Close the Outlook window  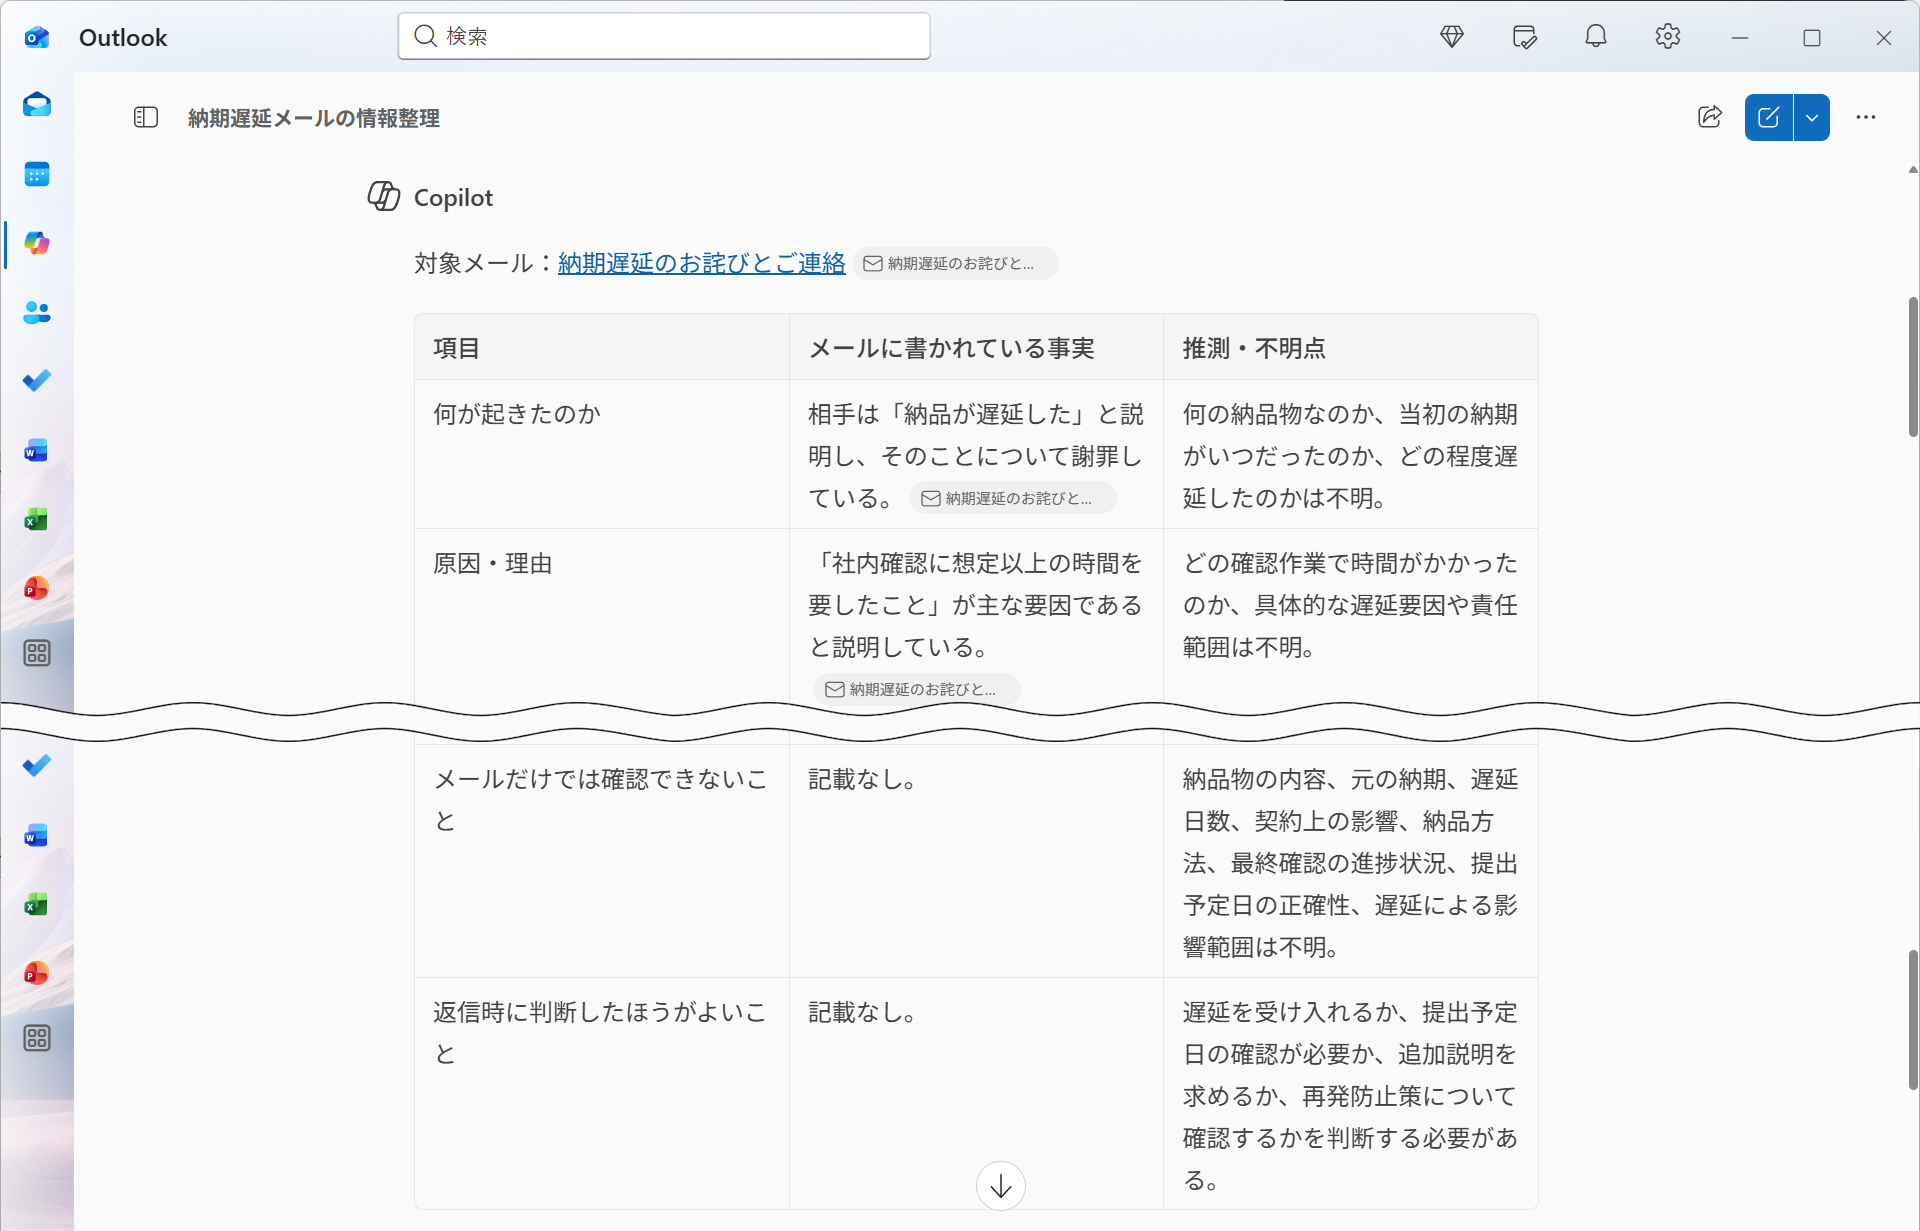coord(1884,37)
